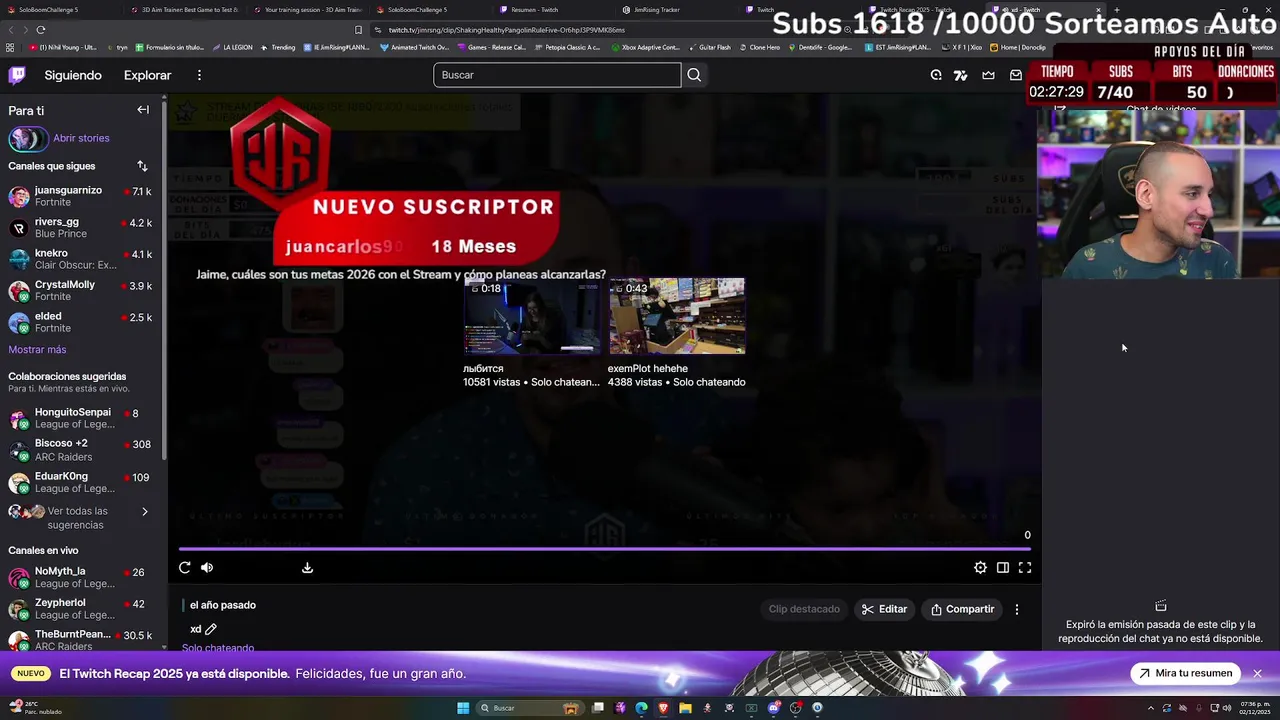
Task: Edit the clip title with pencil icon
Action: click(211, 629)
